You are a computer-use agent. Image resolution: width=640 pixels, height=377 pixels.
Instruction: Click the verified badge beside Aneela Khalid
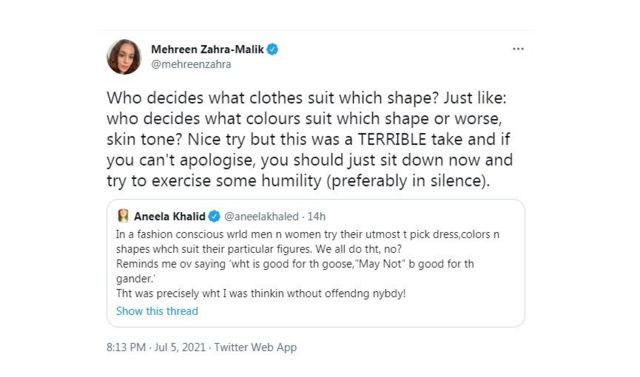pos(214,217)
